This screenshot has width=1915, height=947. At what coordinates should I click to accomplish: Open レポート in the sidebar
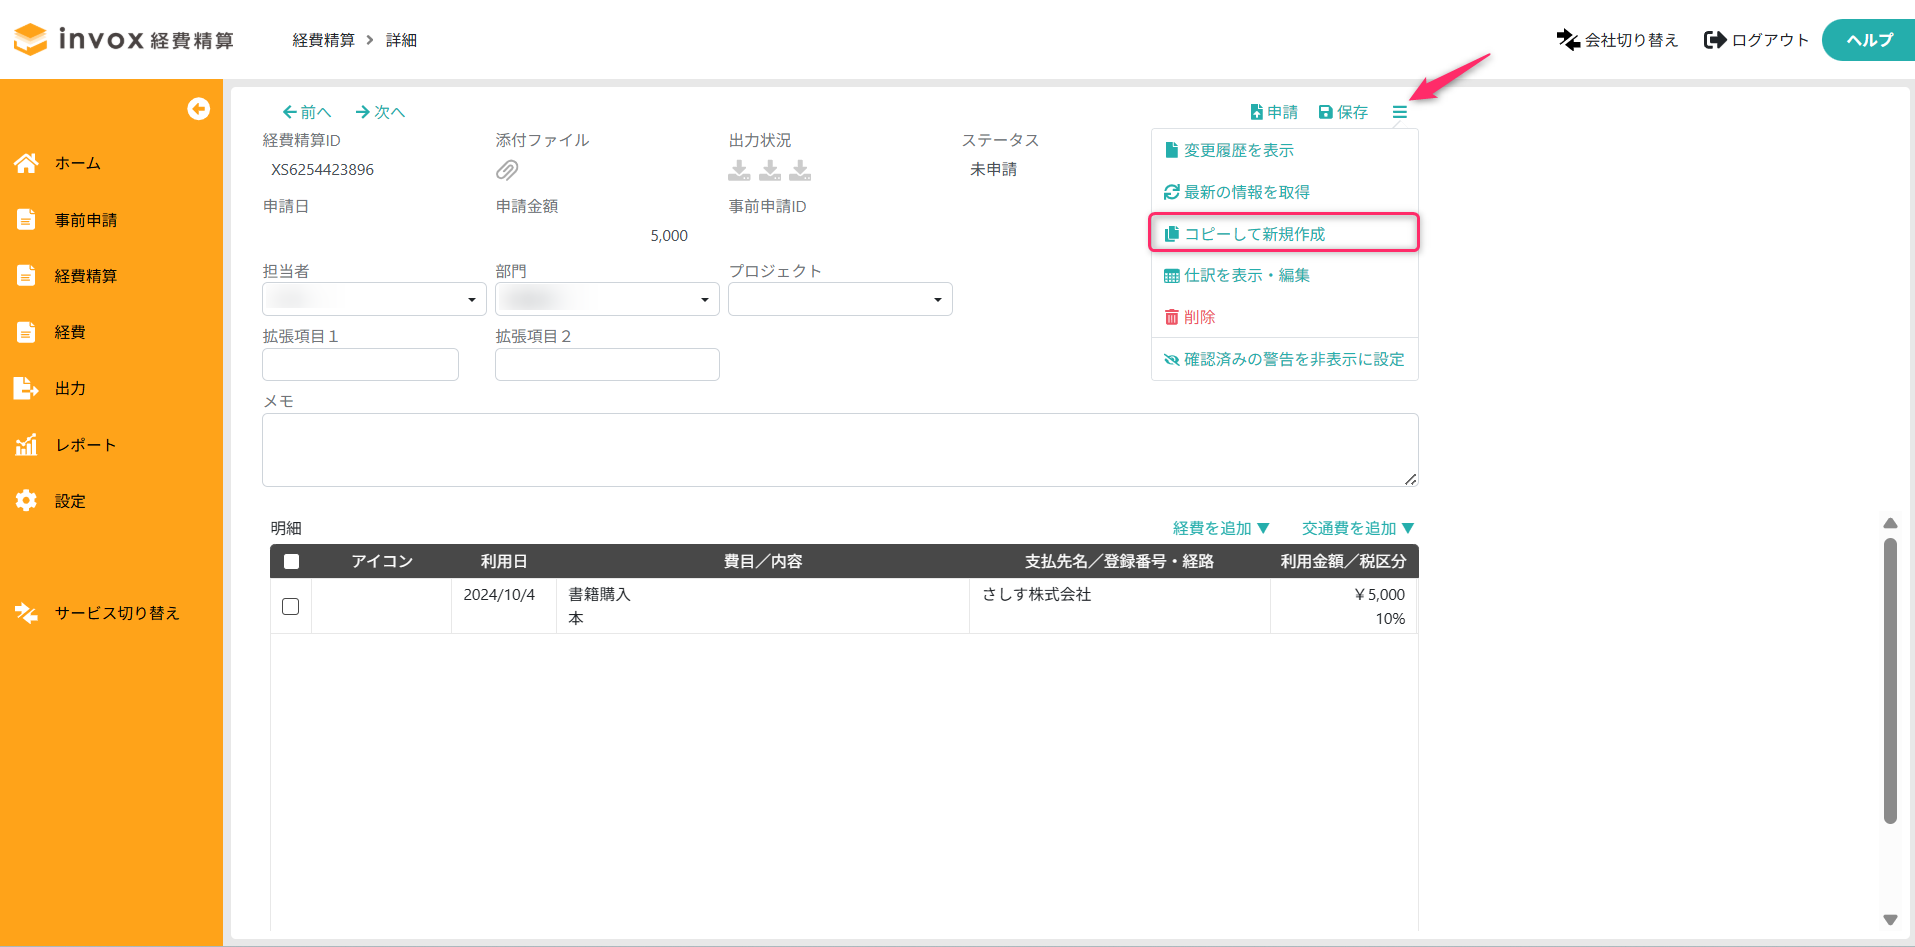pyautogui.click(x=85, y=445)
